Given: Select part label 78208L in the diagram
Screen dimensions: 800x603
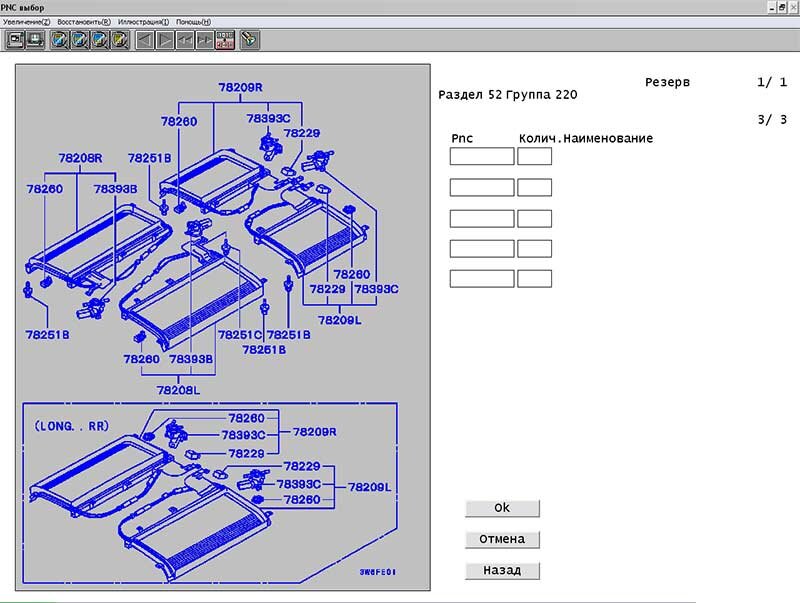Looking at the screenshot, I should pyautogui.click(x=178, y=390).
